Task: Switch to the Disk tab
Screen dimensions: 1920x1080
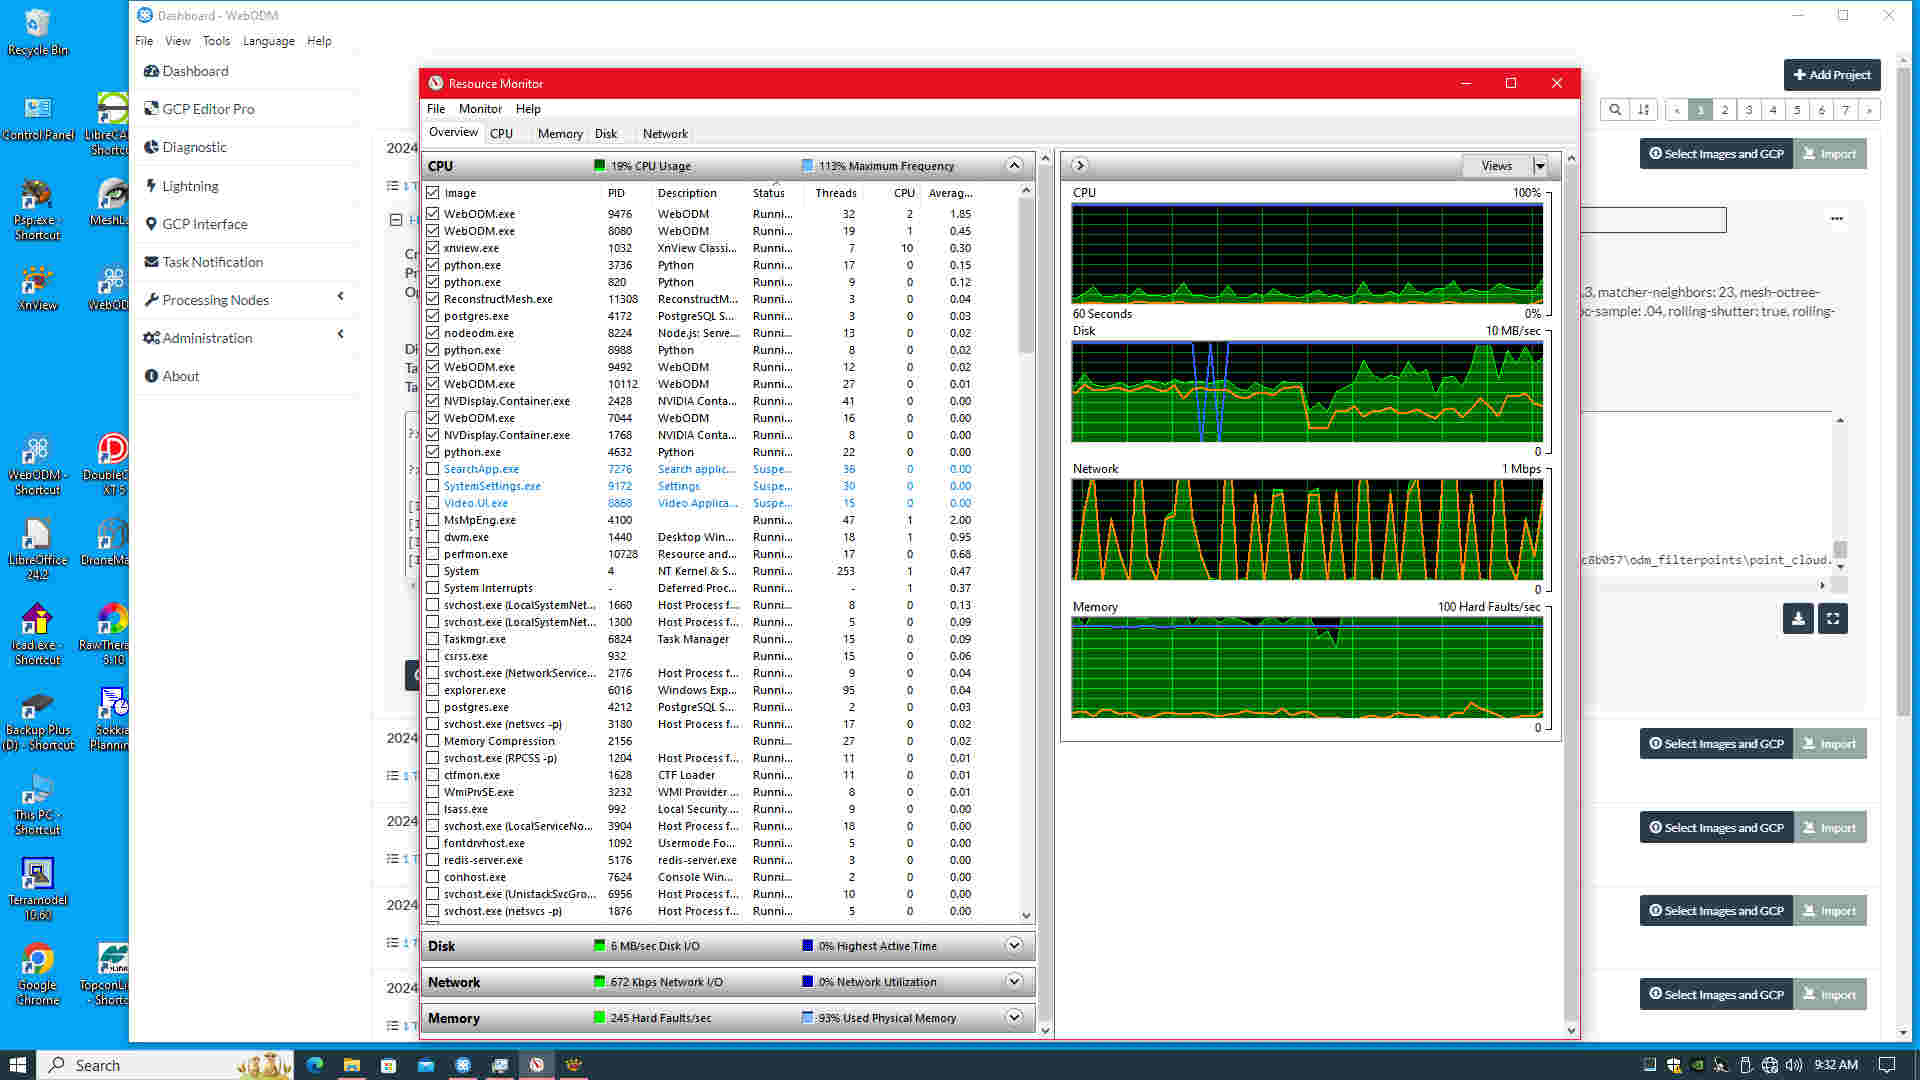Action: [606, 134]
